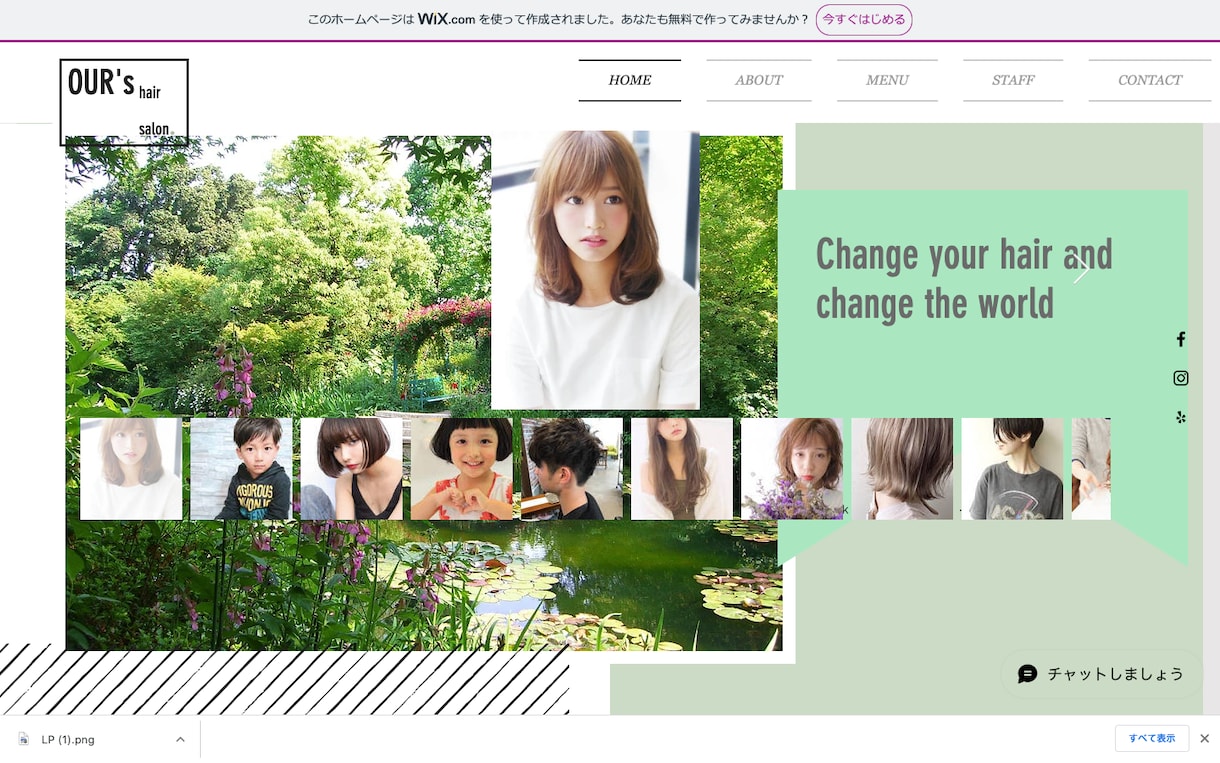Select thumbnail of man's dark short haircut
This screenshot has width=1220, height=763.
click(x=572, y=469)
